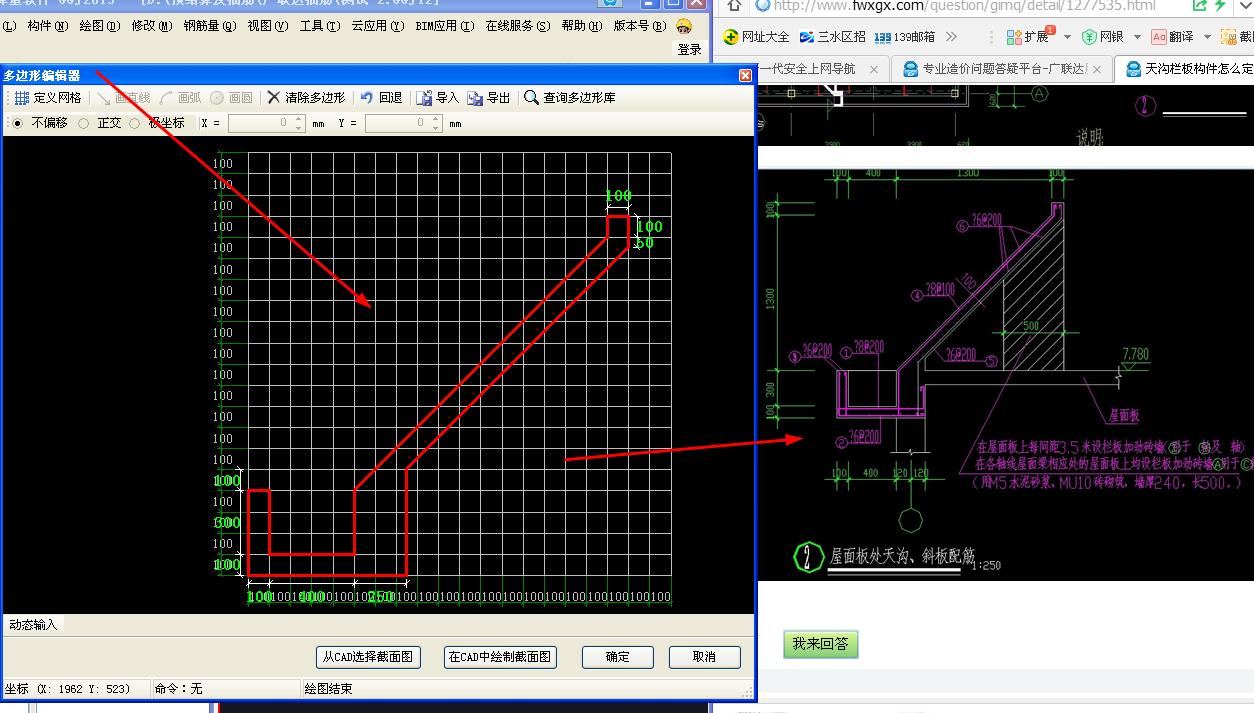Click the 扩展 extensions icon in browser

click(x=1014, y=37)
